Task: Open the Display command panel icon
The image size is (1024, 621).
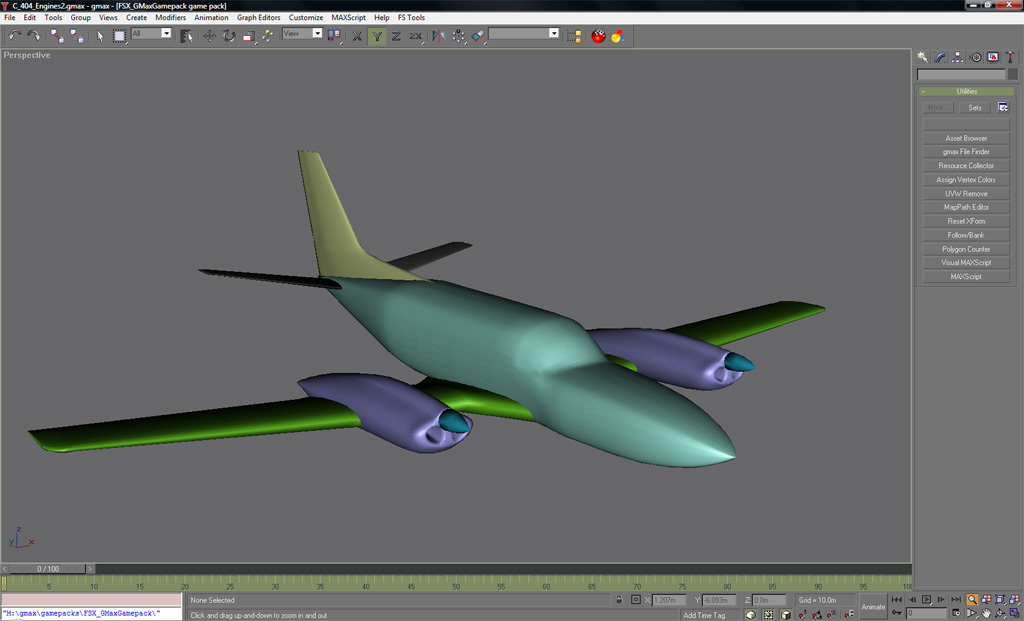Action: pos(993,58)
